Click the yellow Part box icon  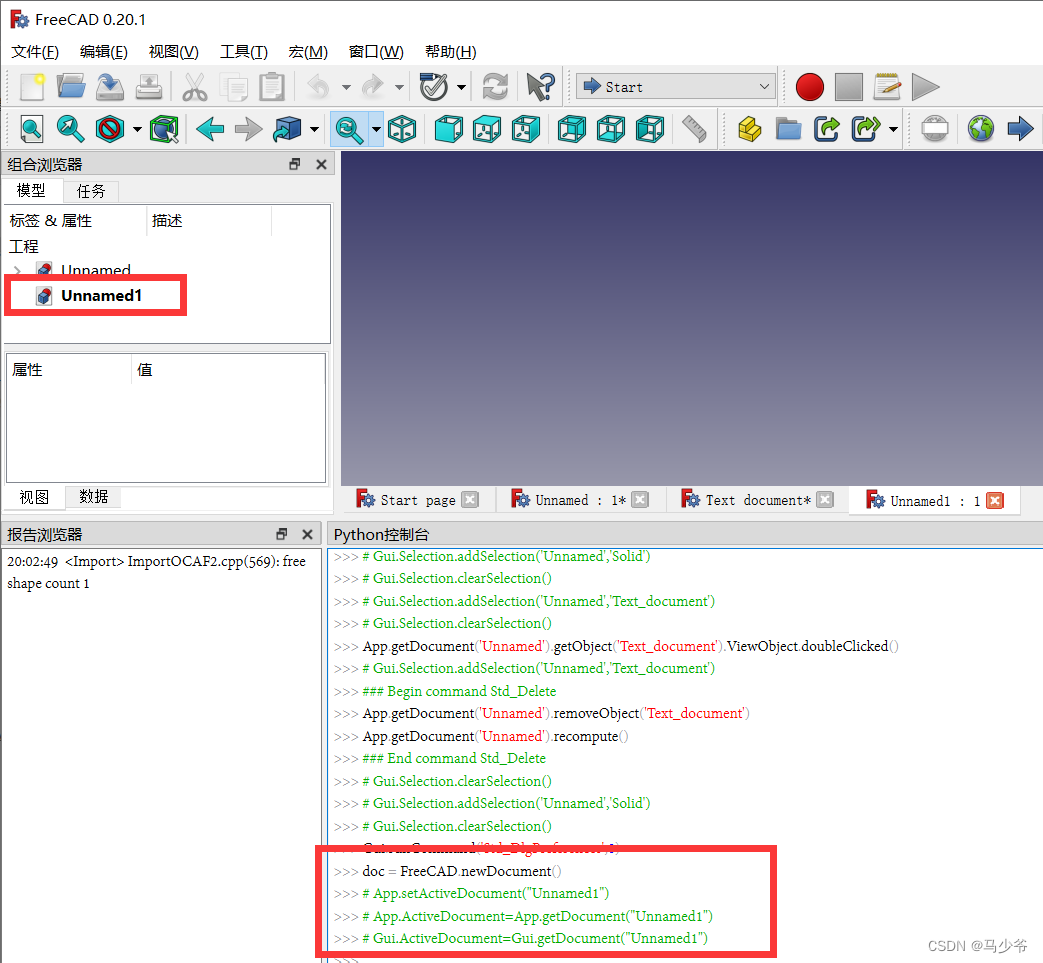[749, 129]
